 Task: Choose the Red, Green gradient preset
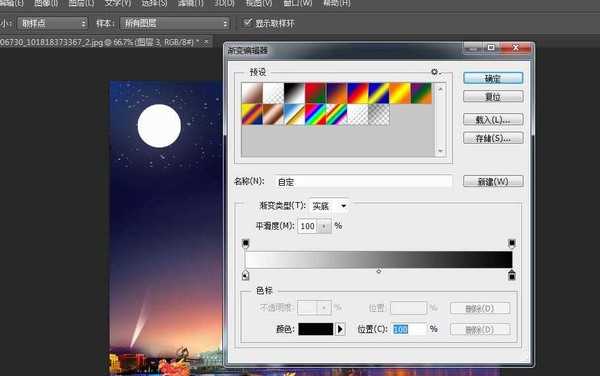[x=315, y=93]
